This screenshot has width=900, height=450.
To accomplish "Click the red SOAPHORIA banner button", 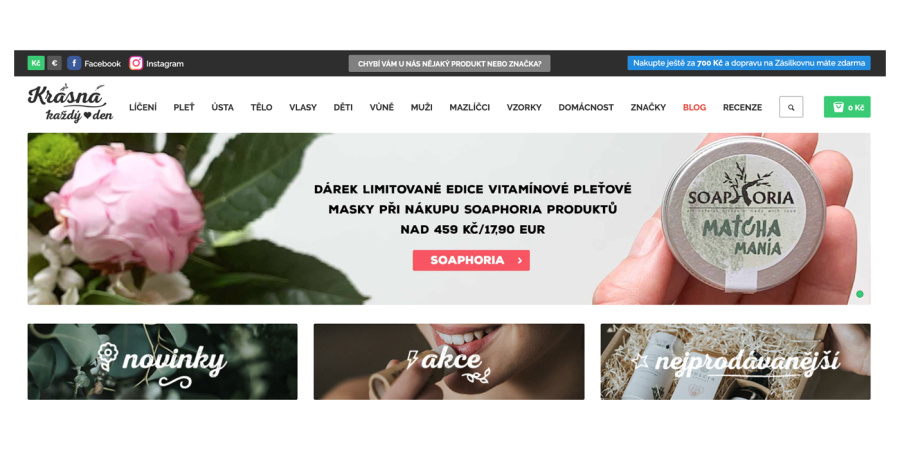I will coord(471,260).
